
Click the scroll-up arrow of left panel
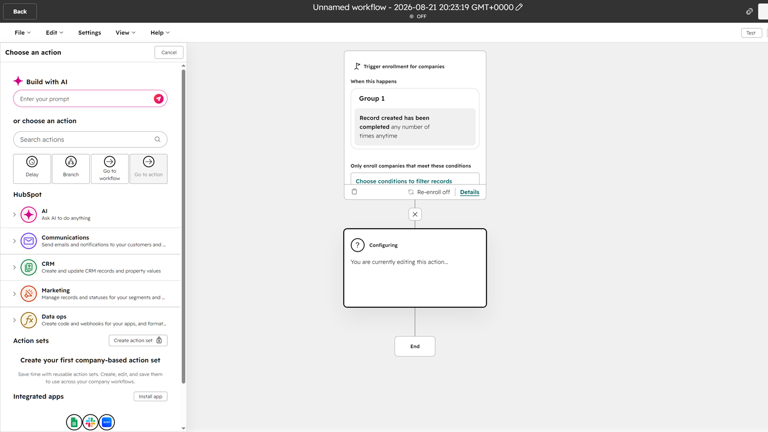tap(184, 66)
